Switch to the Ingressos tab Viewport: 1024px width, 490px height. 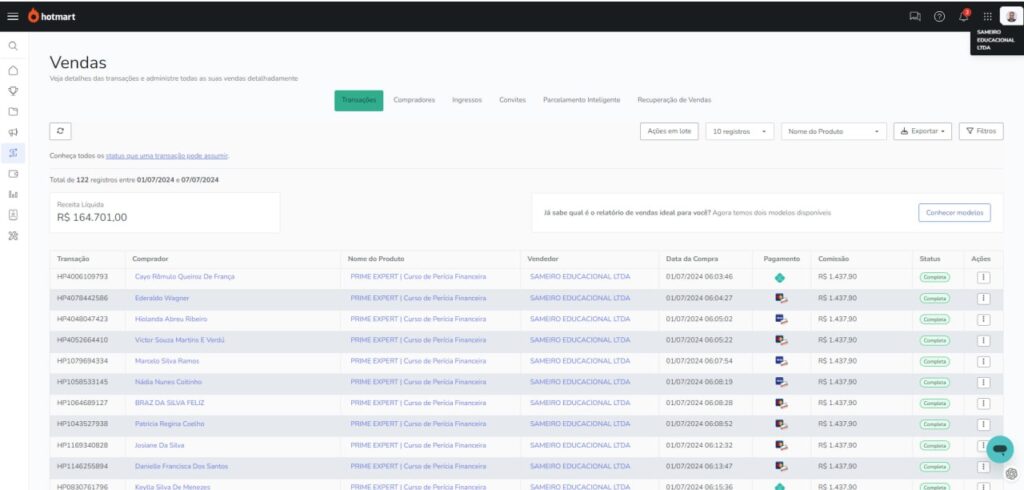tap(467, 101)
